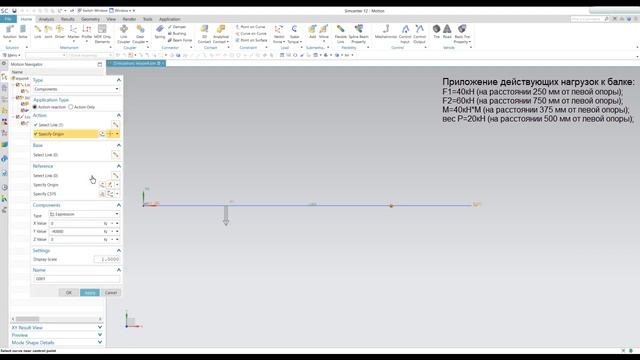Select the Spring connector tool
This screenshot has height=360, width=640.
click(160, 32)
